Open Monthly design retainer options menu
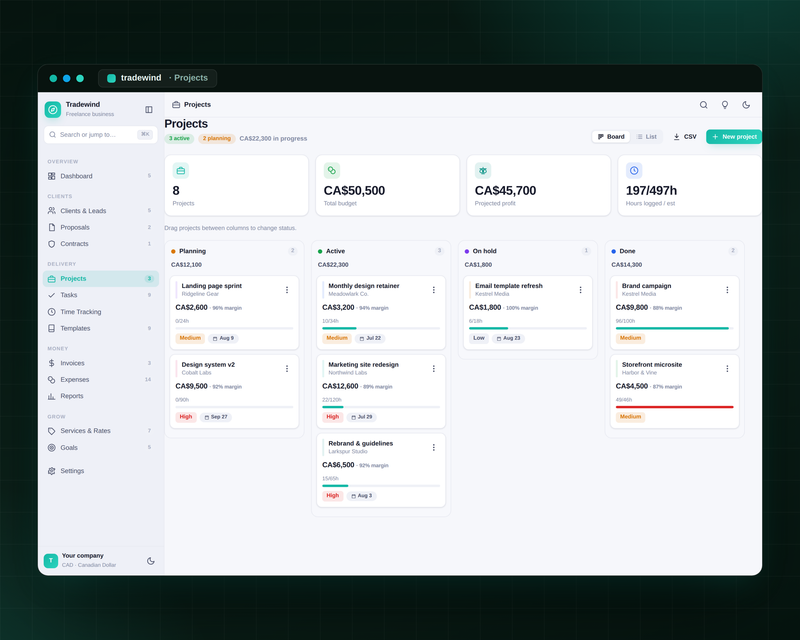 434,290
